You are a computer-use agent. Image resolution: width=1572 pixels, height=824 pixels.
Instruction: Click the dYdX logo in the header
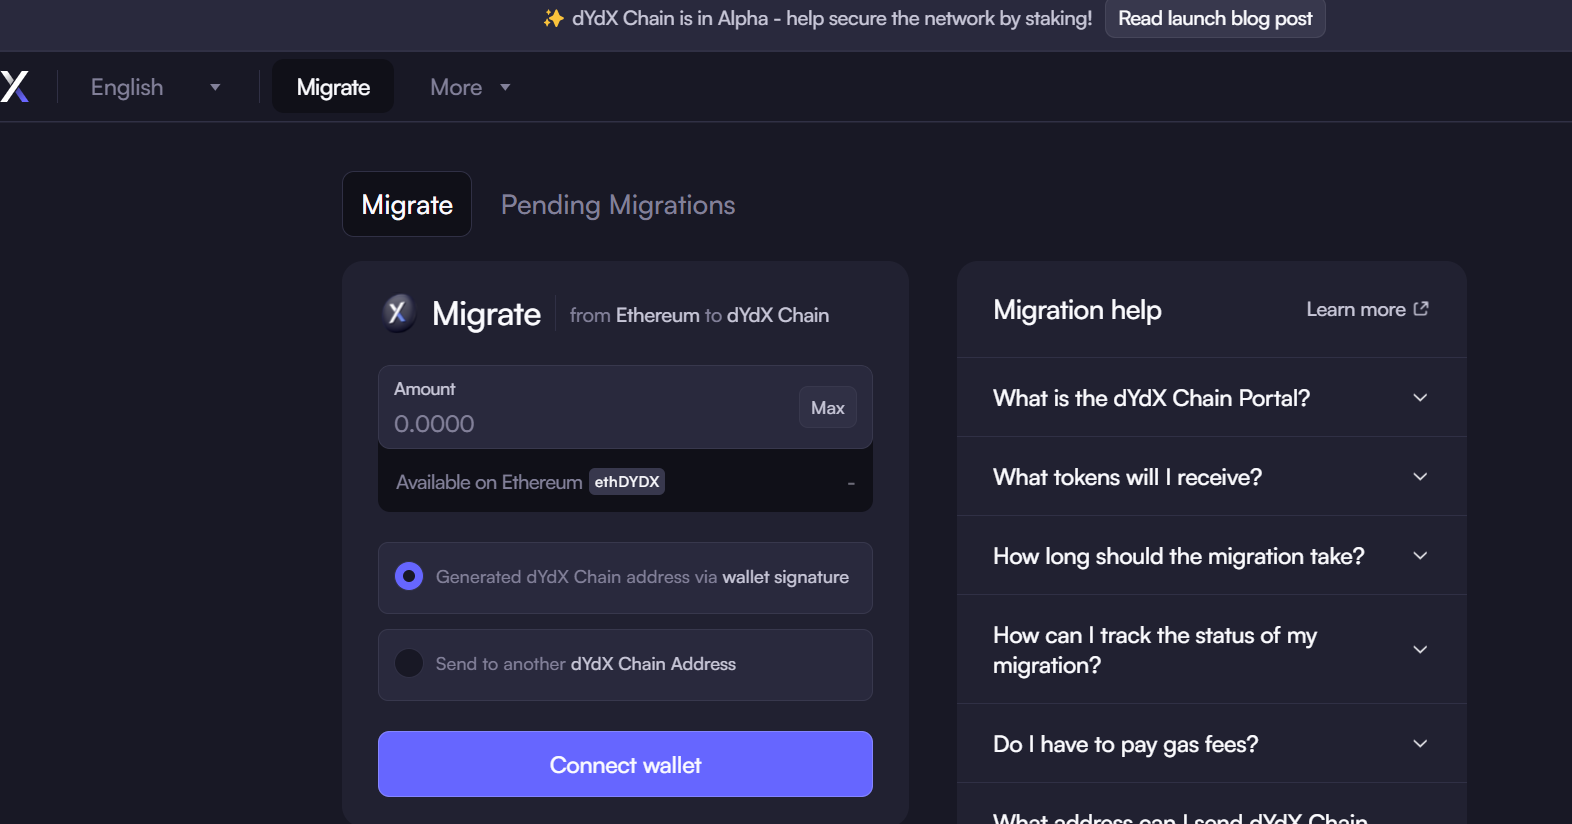pos(15,87)
